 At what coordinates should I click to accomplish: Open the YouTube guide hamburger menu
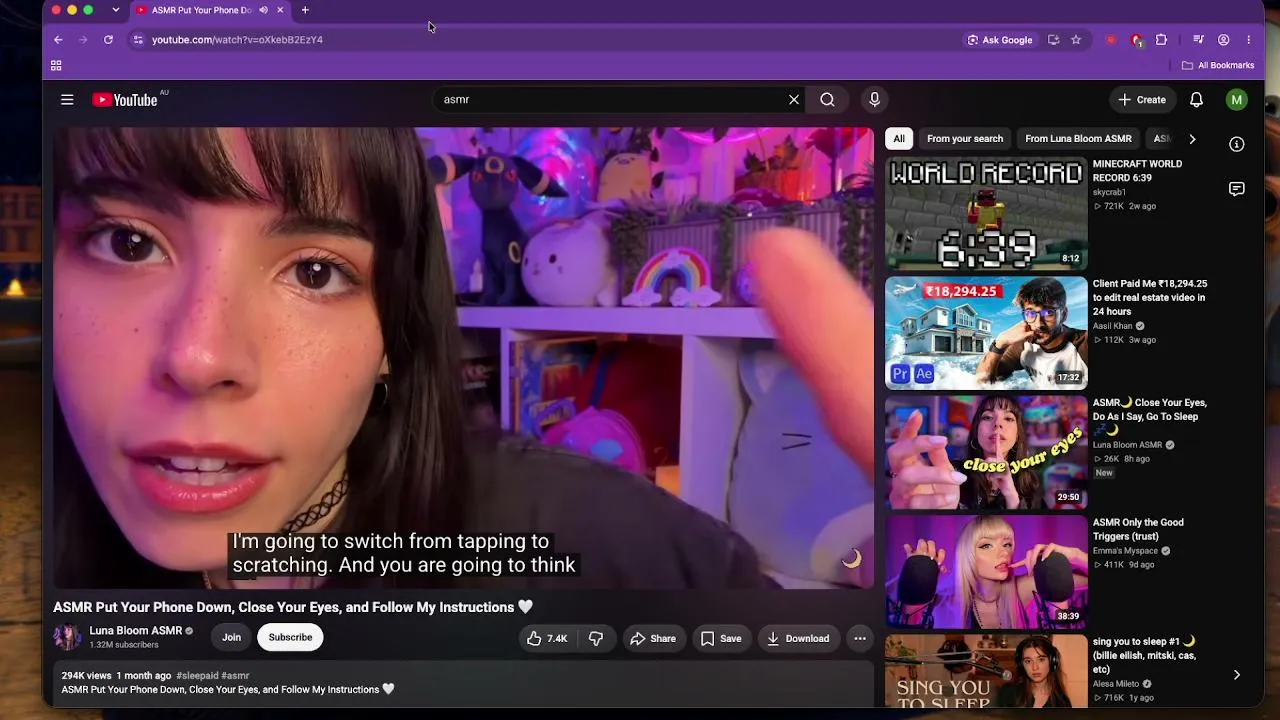point(67,100)
